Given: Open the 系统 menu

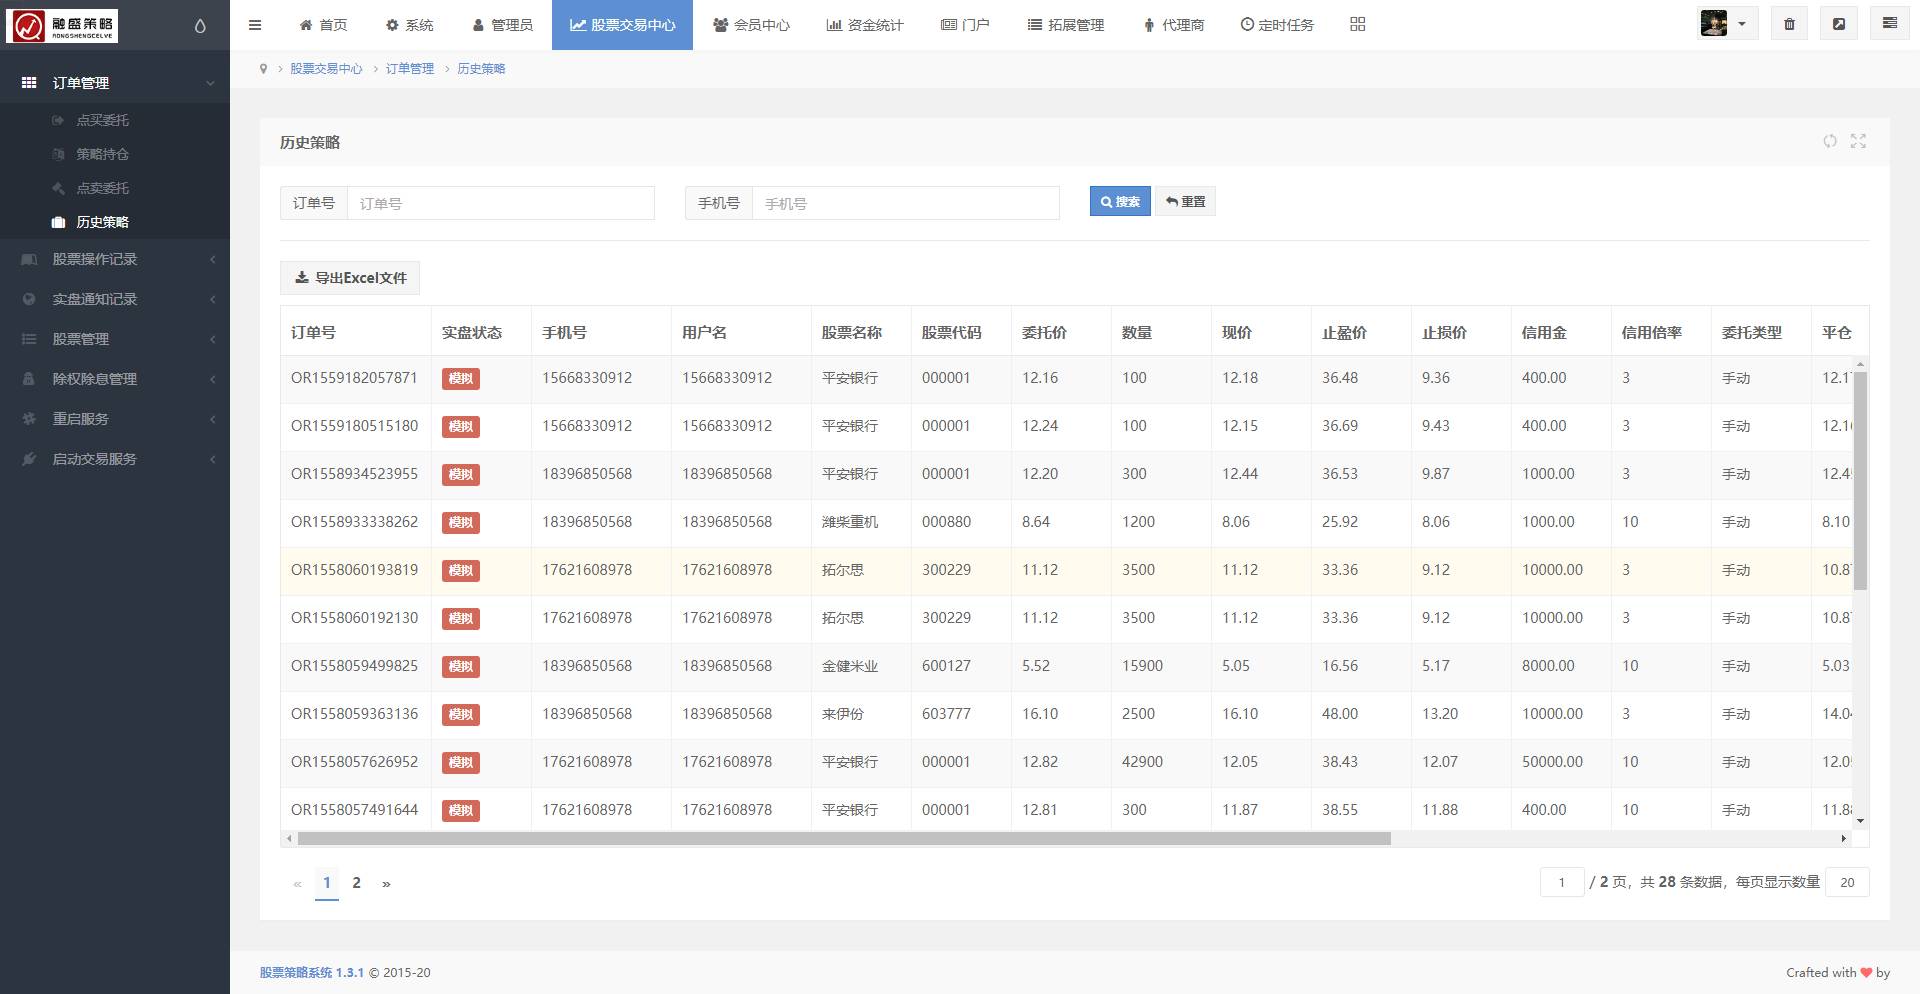Looking at the screenshot, I should [x=410, y=25].
